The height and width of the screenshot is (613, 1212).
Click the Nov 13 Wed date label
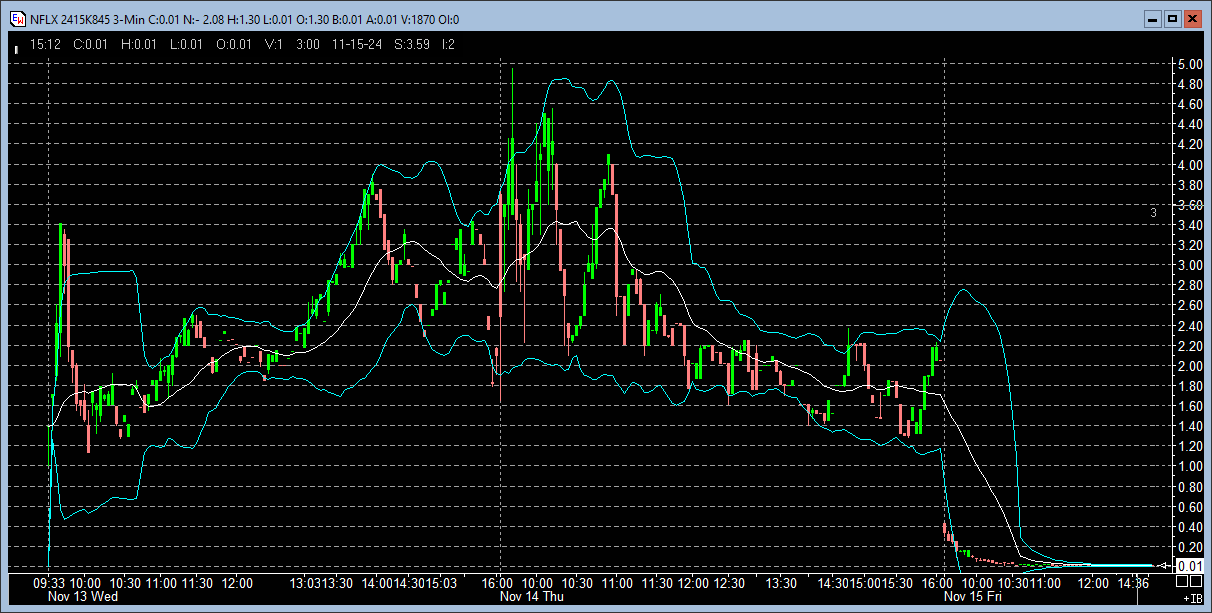[83, 596]
